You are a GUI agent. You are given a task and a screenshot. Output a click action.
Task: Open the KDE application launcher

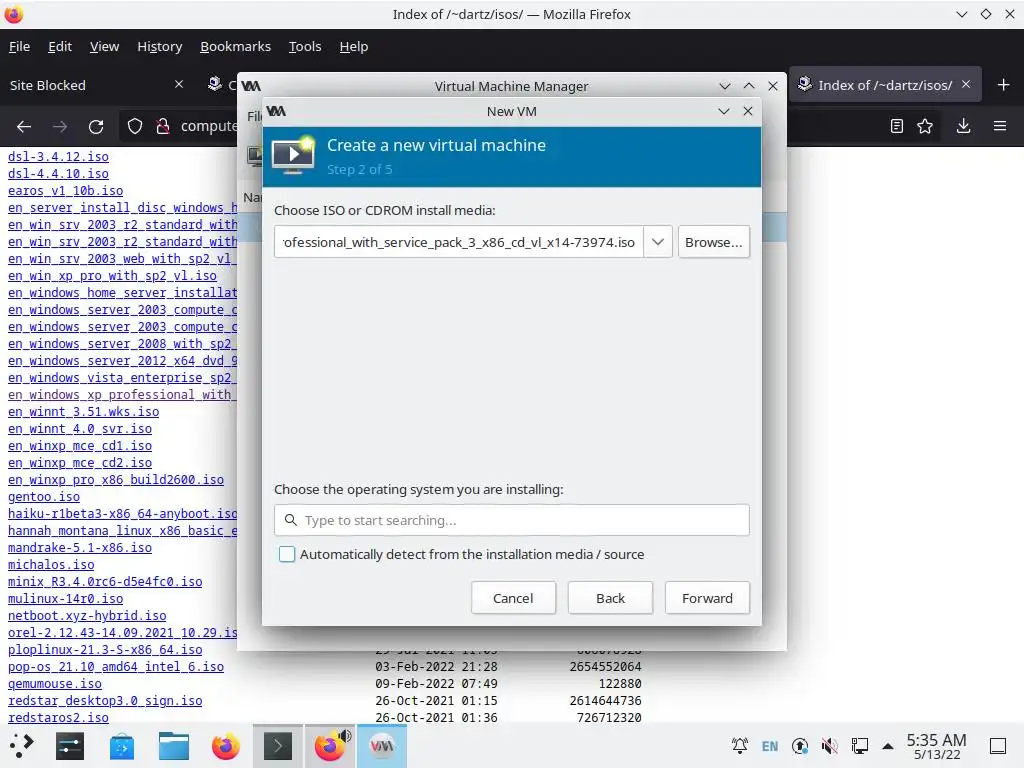[21, 746]
